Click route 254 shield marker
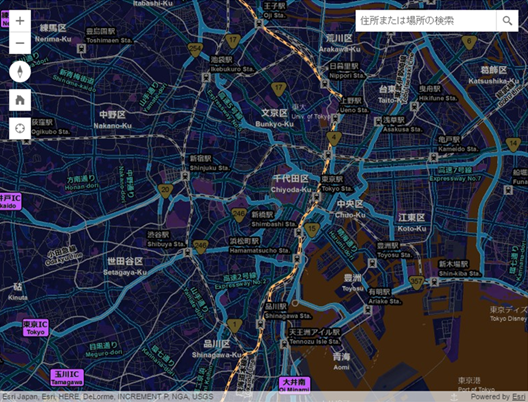 coord(195,49)
